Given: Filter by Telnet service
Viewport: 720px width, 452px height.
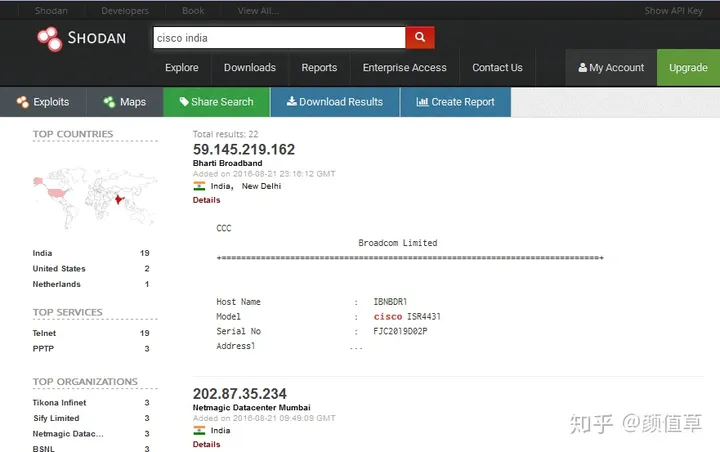Looking at the screenshot, I should tap(44, 333).
